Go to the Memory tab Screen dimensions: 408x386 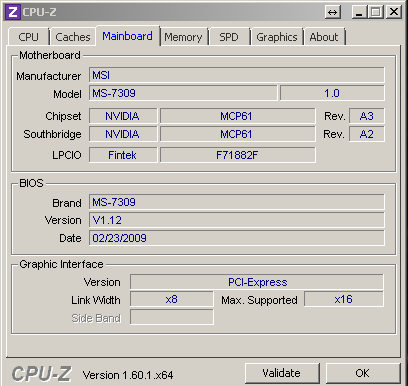tap(183, 37)
